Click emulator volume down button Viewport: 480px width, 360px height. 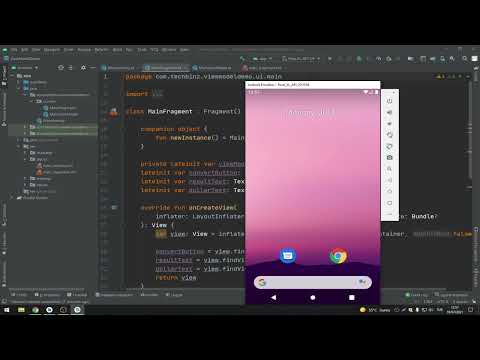[x=389, y=124]
